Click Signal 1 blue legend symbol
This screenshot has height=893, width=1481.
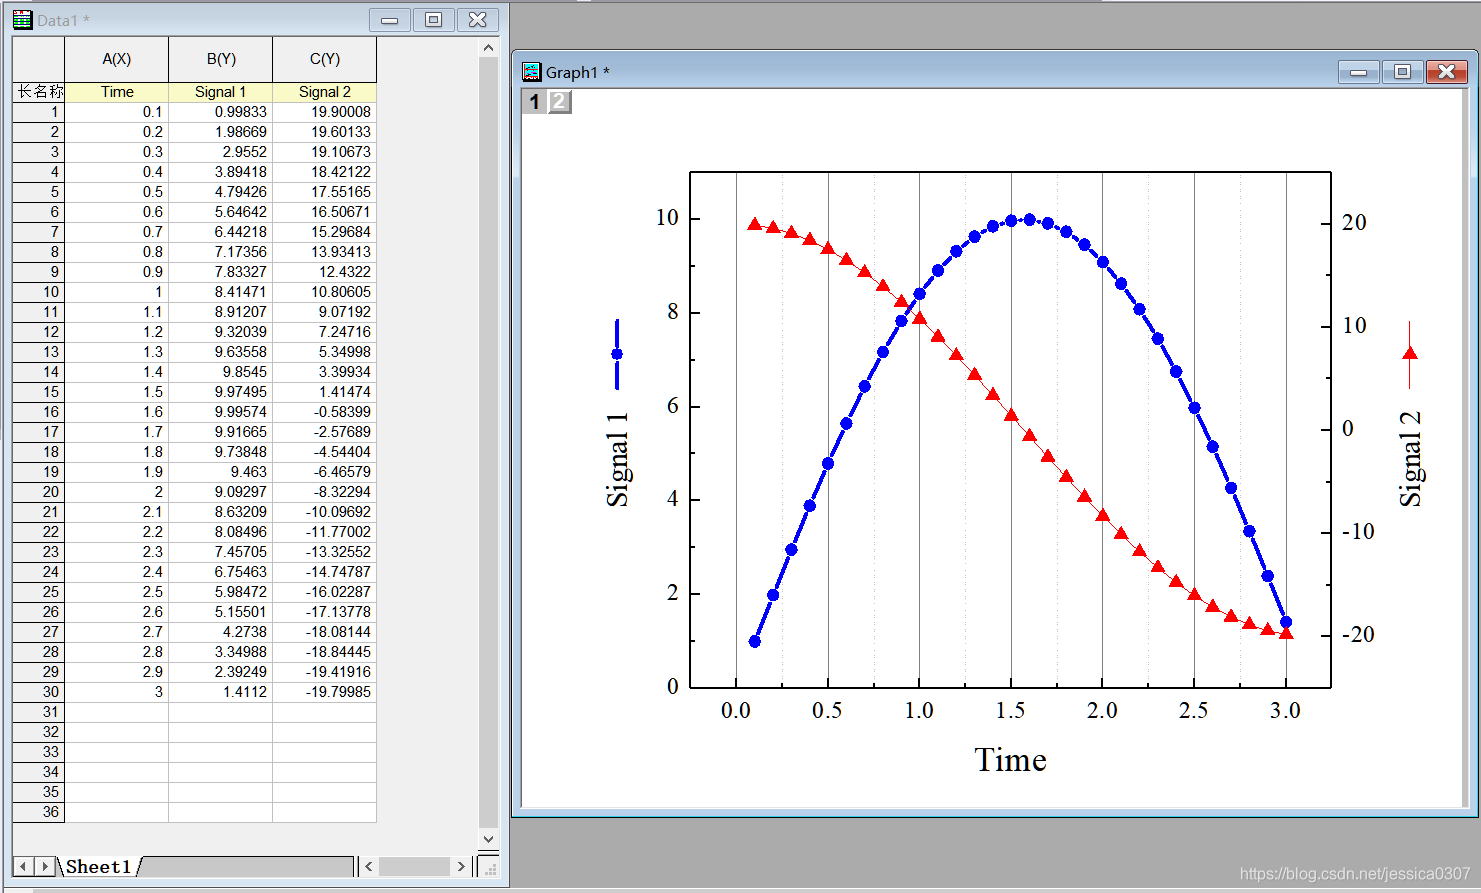pos(617,354)
